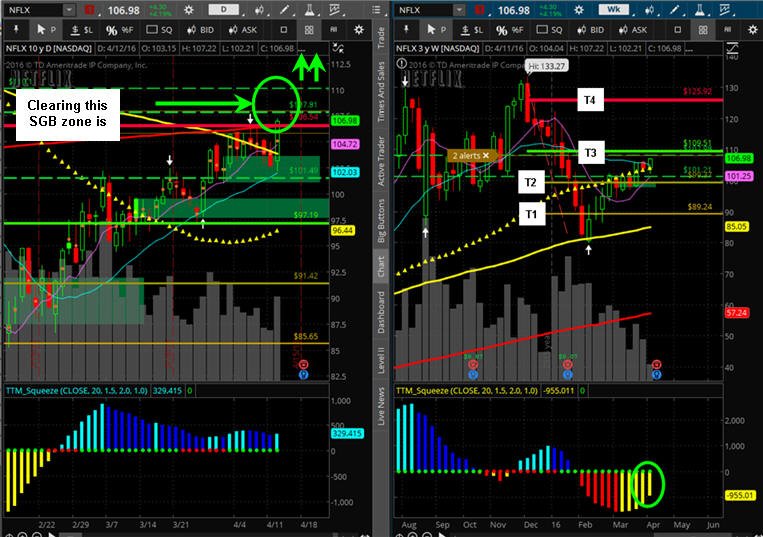The width and height of the screenshot is (763, 537).
Task: Toggle the SQ button on left toolbar
Action: [x=159, y=30]
